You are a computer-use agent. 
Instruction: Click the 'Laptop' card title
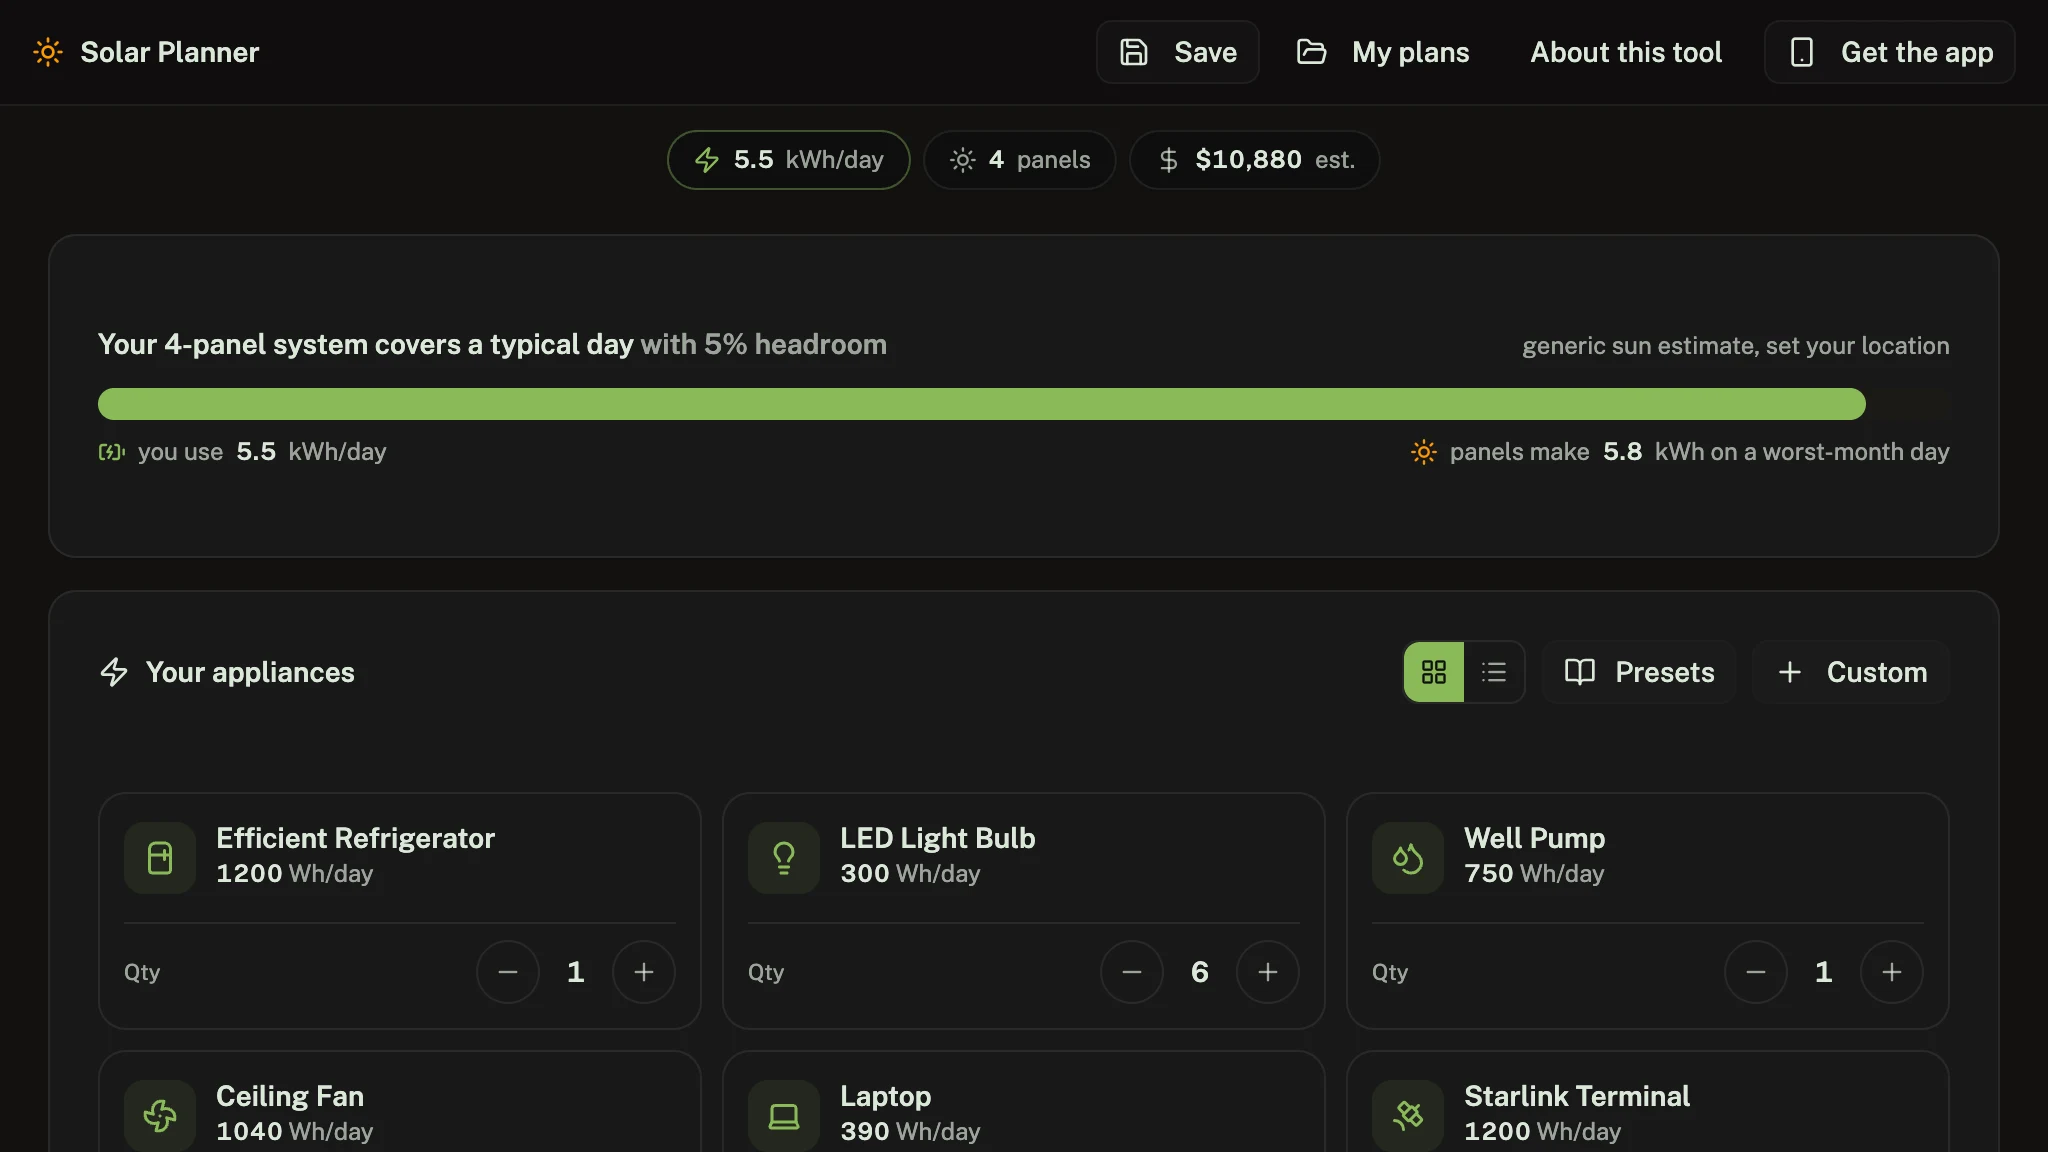click(886, 1096)
